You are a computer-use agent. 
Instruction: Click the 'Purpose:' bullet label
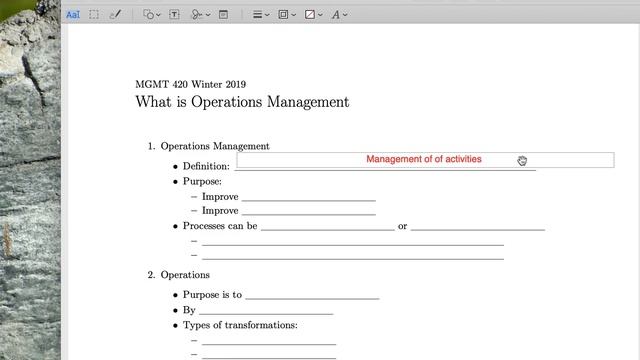tap(202, 181)
